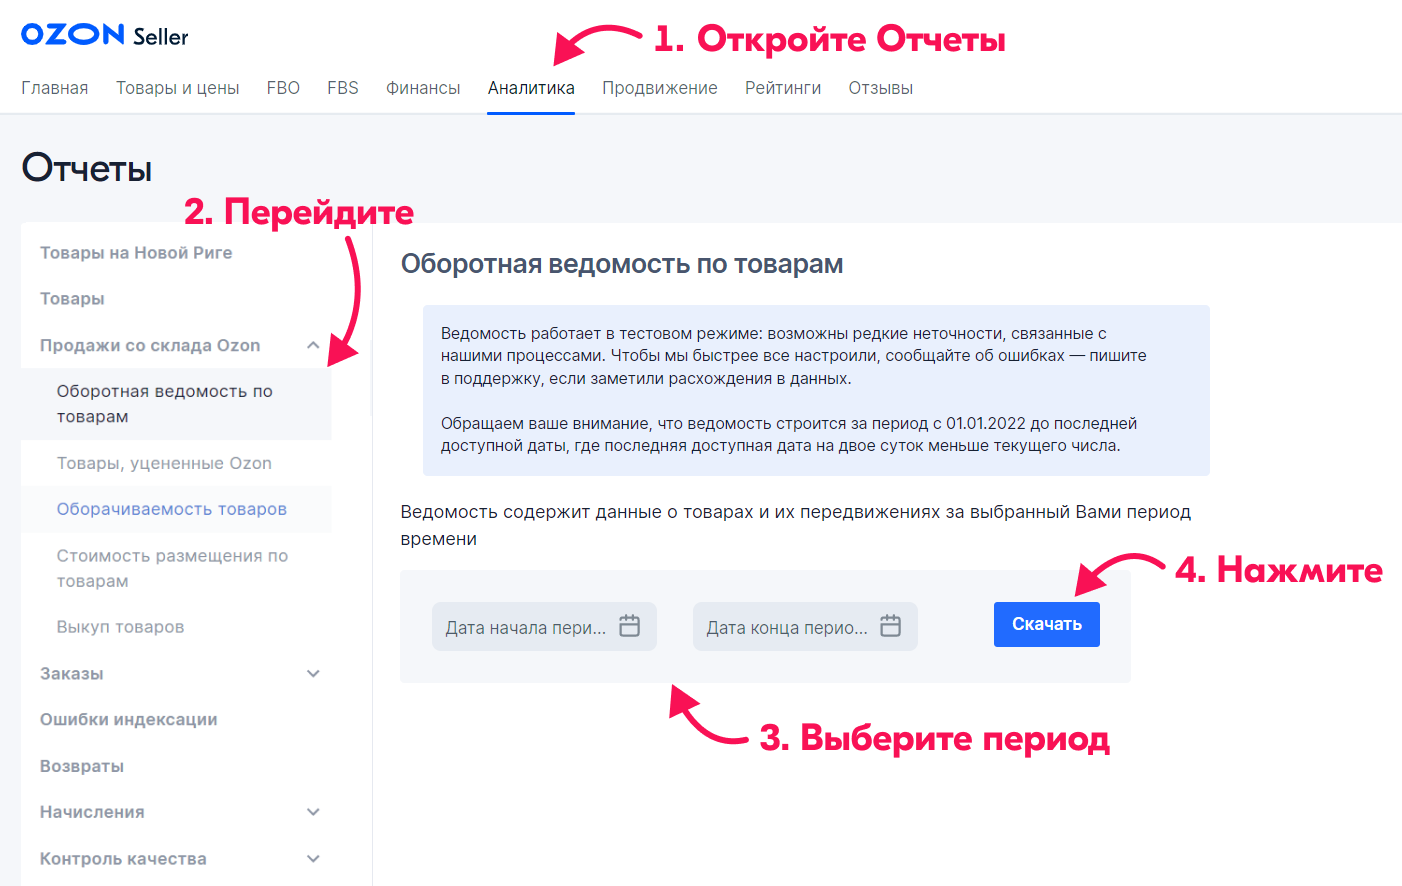Click the Дата начала периода field
Image resolution: width=1402 pixels, height=886 pixels.
526,627
